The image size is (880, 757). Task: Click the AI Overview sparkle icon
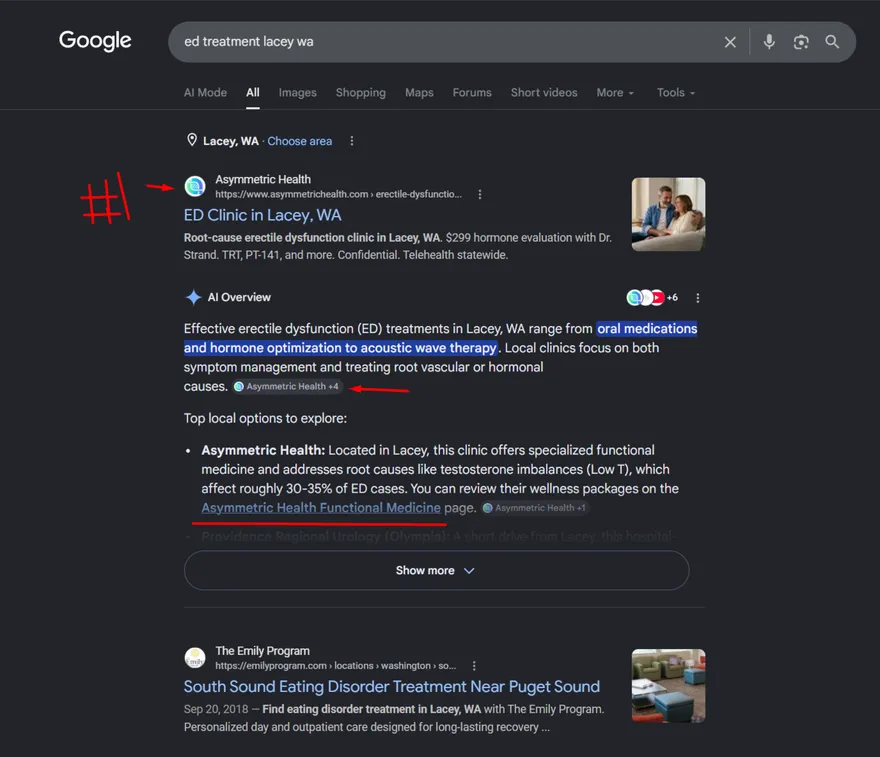pos(193,297)
